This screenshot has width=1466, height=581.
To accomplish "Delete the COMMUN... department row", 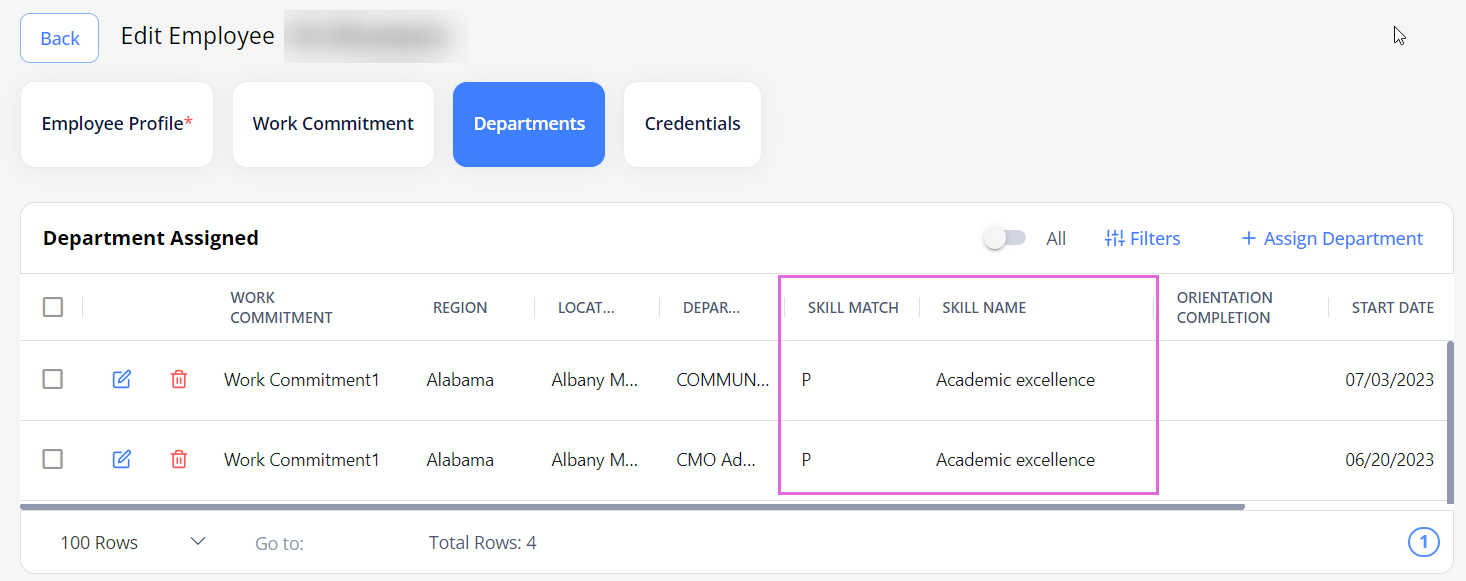I will [x=179, y=379].
